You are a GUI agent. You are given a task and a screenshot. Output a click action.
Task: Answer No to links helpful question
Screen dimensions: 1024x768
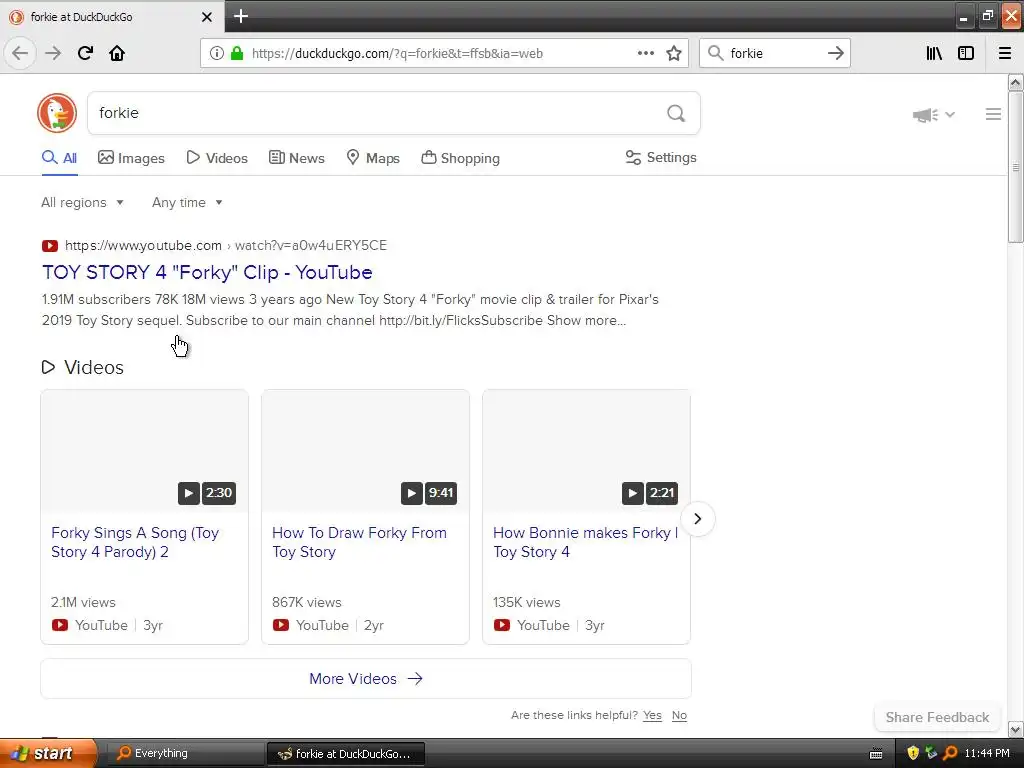[x=679, y=715]
